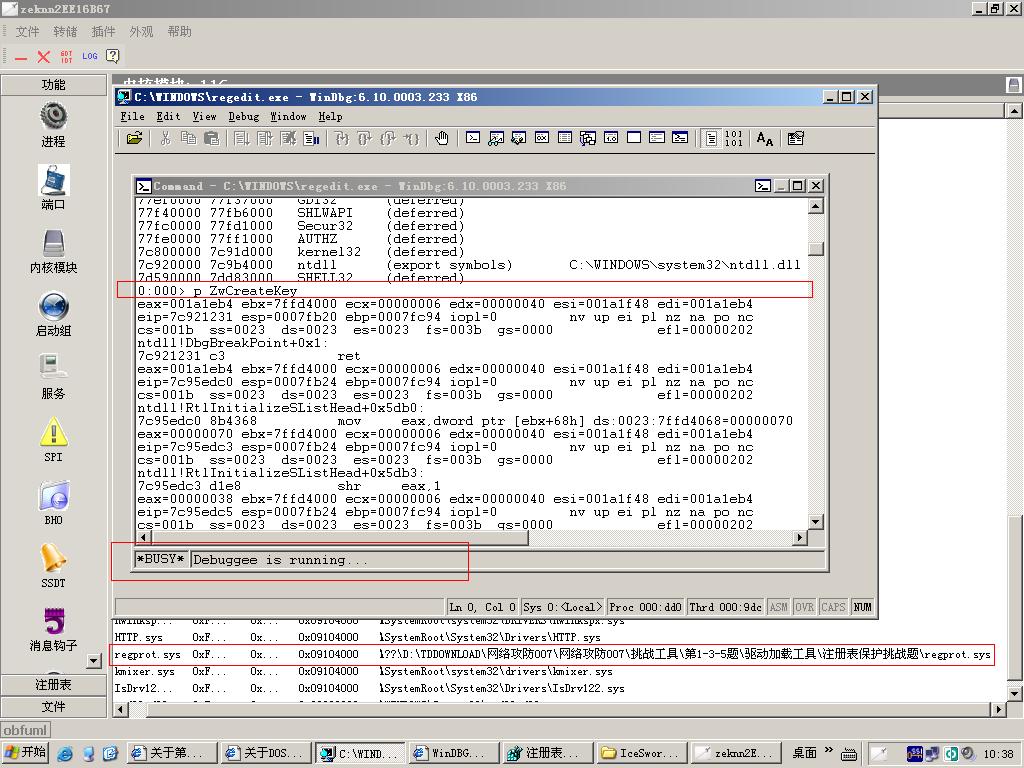Click Internet Explorer quick launch icon on taskbar

pos(65,754)
